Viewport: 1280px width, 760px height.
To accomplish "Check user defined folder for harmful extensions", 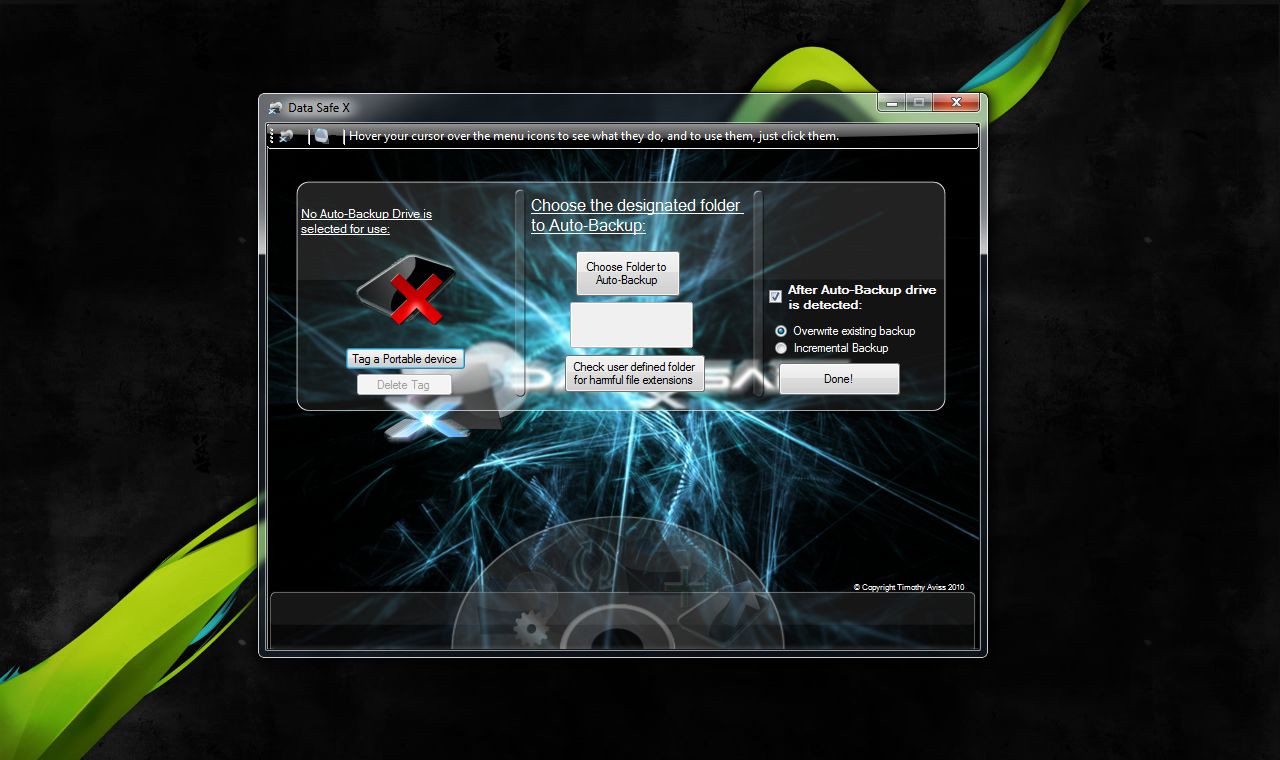I will click(x=634, y=373).
